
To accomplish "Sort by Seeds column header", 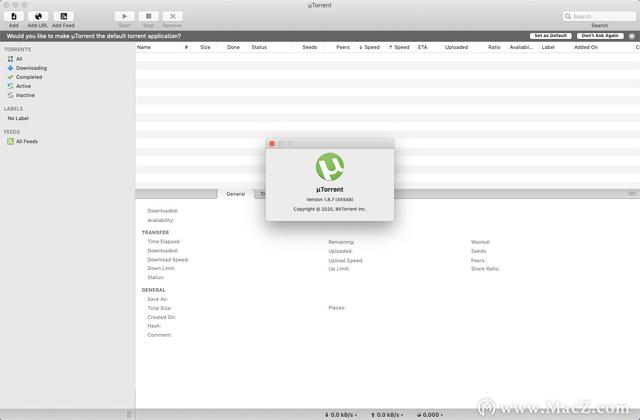I will [309, 47].
